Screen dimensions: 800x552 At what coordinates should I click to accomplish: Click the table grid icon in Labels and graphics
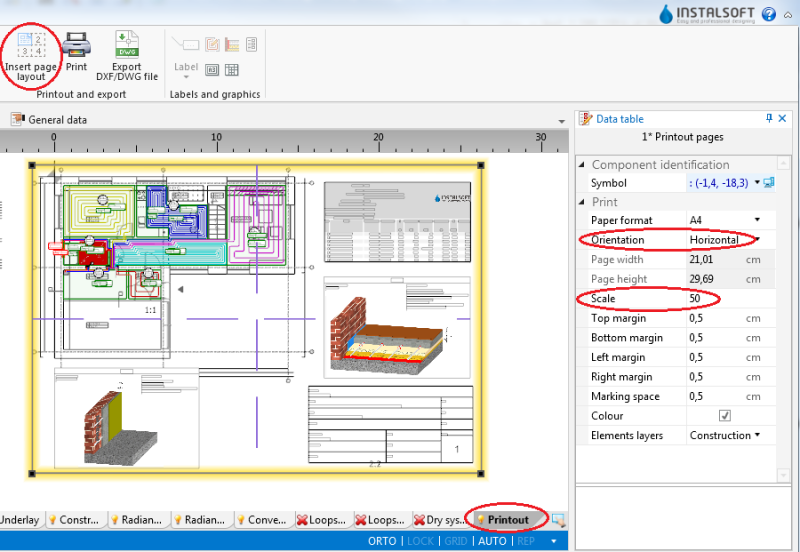click(x=232, y=70)
